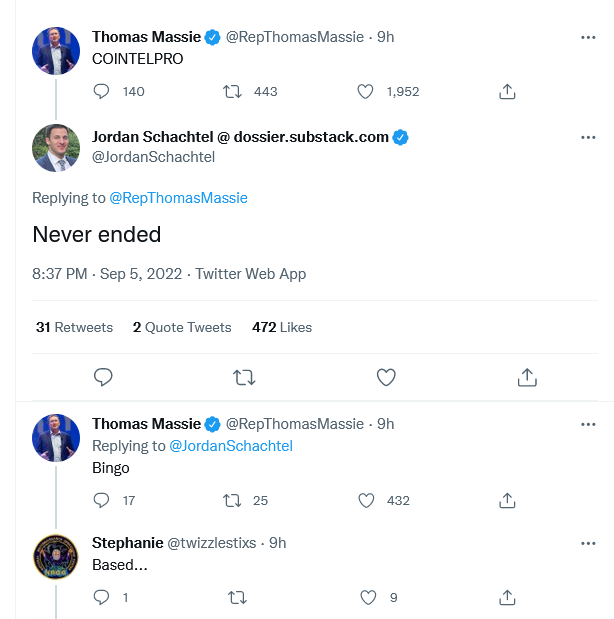This screenshot has width=614, height=619.
Task: Share the COINTELPRO tweet
Action: 507,91
